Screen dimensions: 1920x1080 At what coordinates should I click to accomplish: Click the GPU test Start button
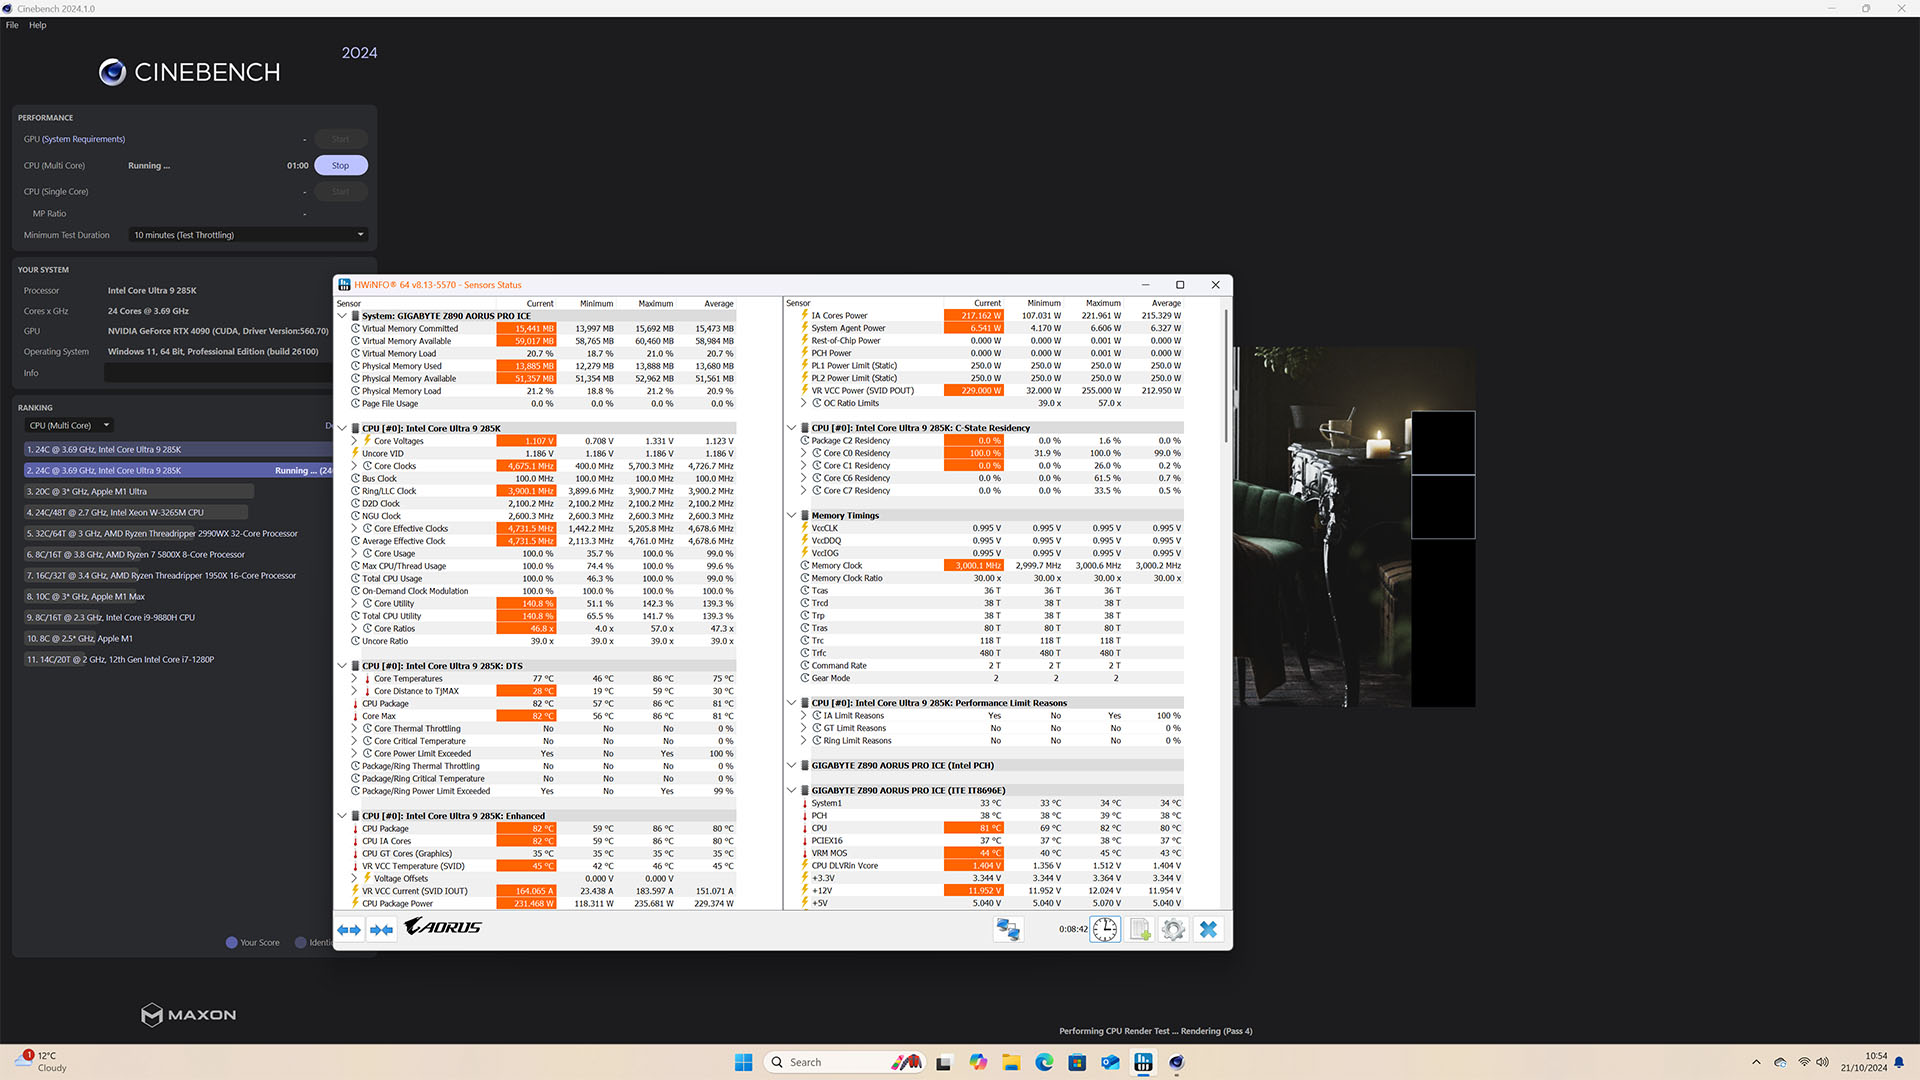pos(341,139)
